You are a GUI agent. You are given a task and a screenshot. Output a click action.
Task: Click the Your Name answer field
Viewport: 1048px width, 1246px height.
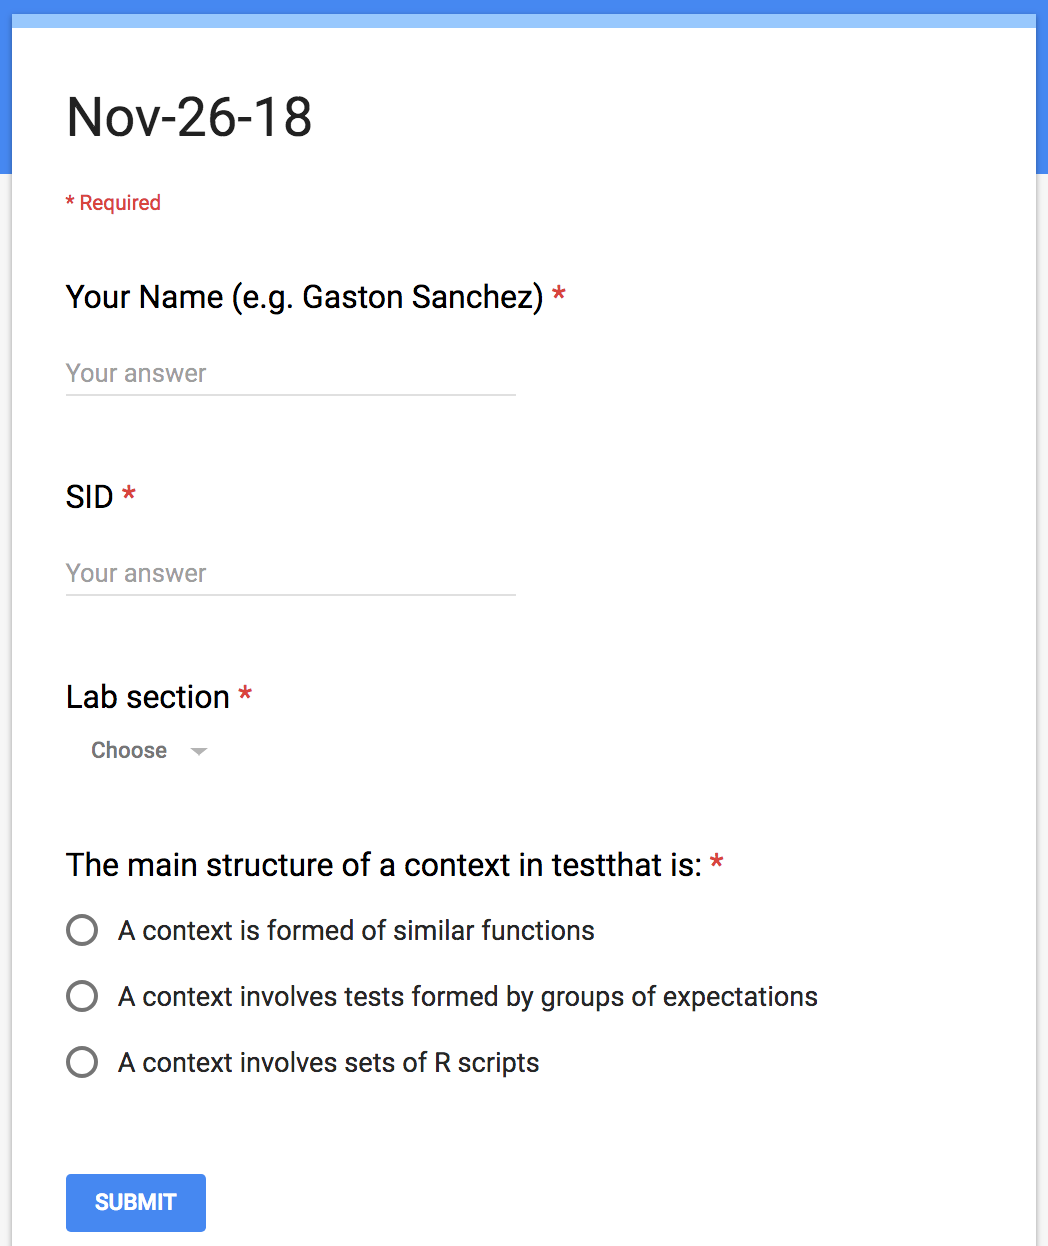290,374
